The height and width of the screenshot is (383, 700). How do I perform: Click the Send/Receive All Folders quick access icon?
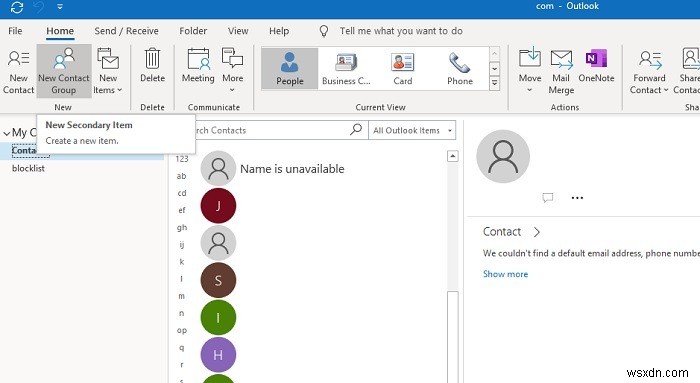17,7
